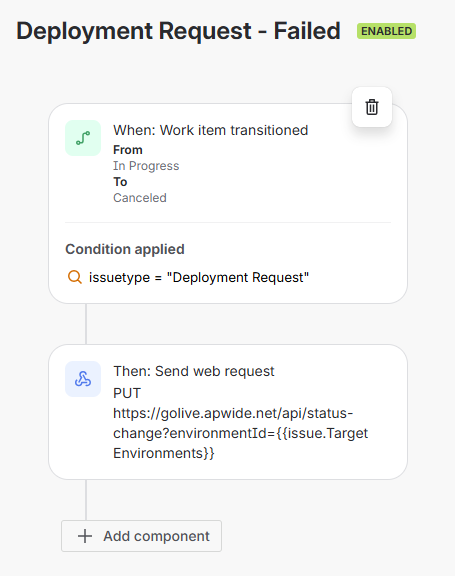This screenshot has height=576, width=455.
Task: Click the issuetype = "Deployment Request" condition
Action: (199, 277)
